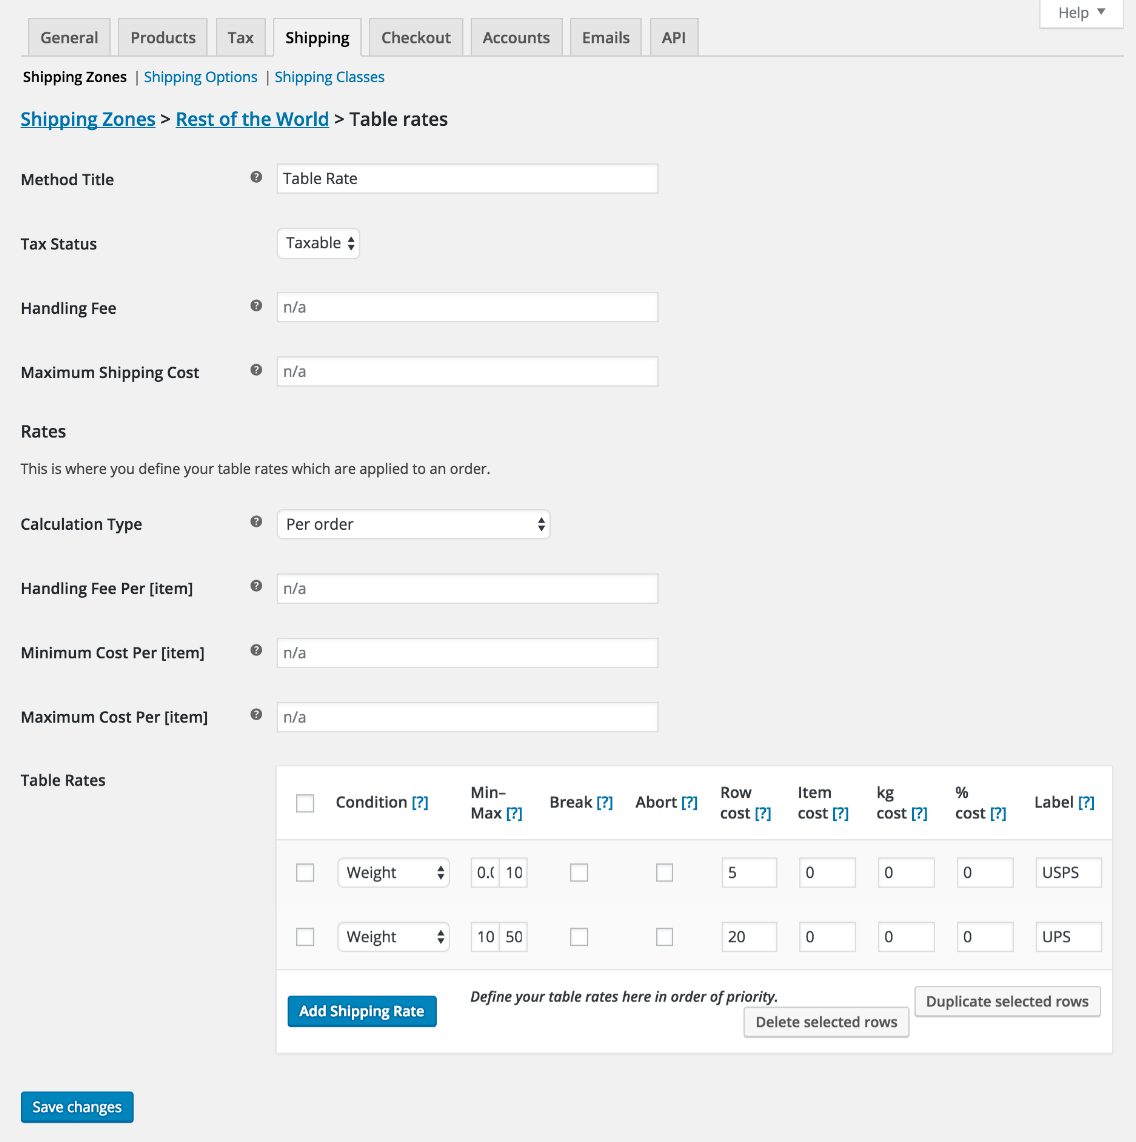Expand the Calculation Type dropdown
The height and width of the screenshot is (1142, 1136).
[413, 523]
